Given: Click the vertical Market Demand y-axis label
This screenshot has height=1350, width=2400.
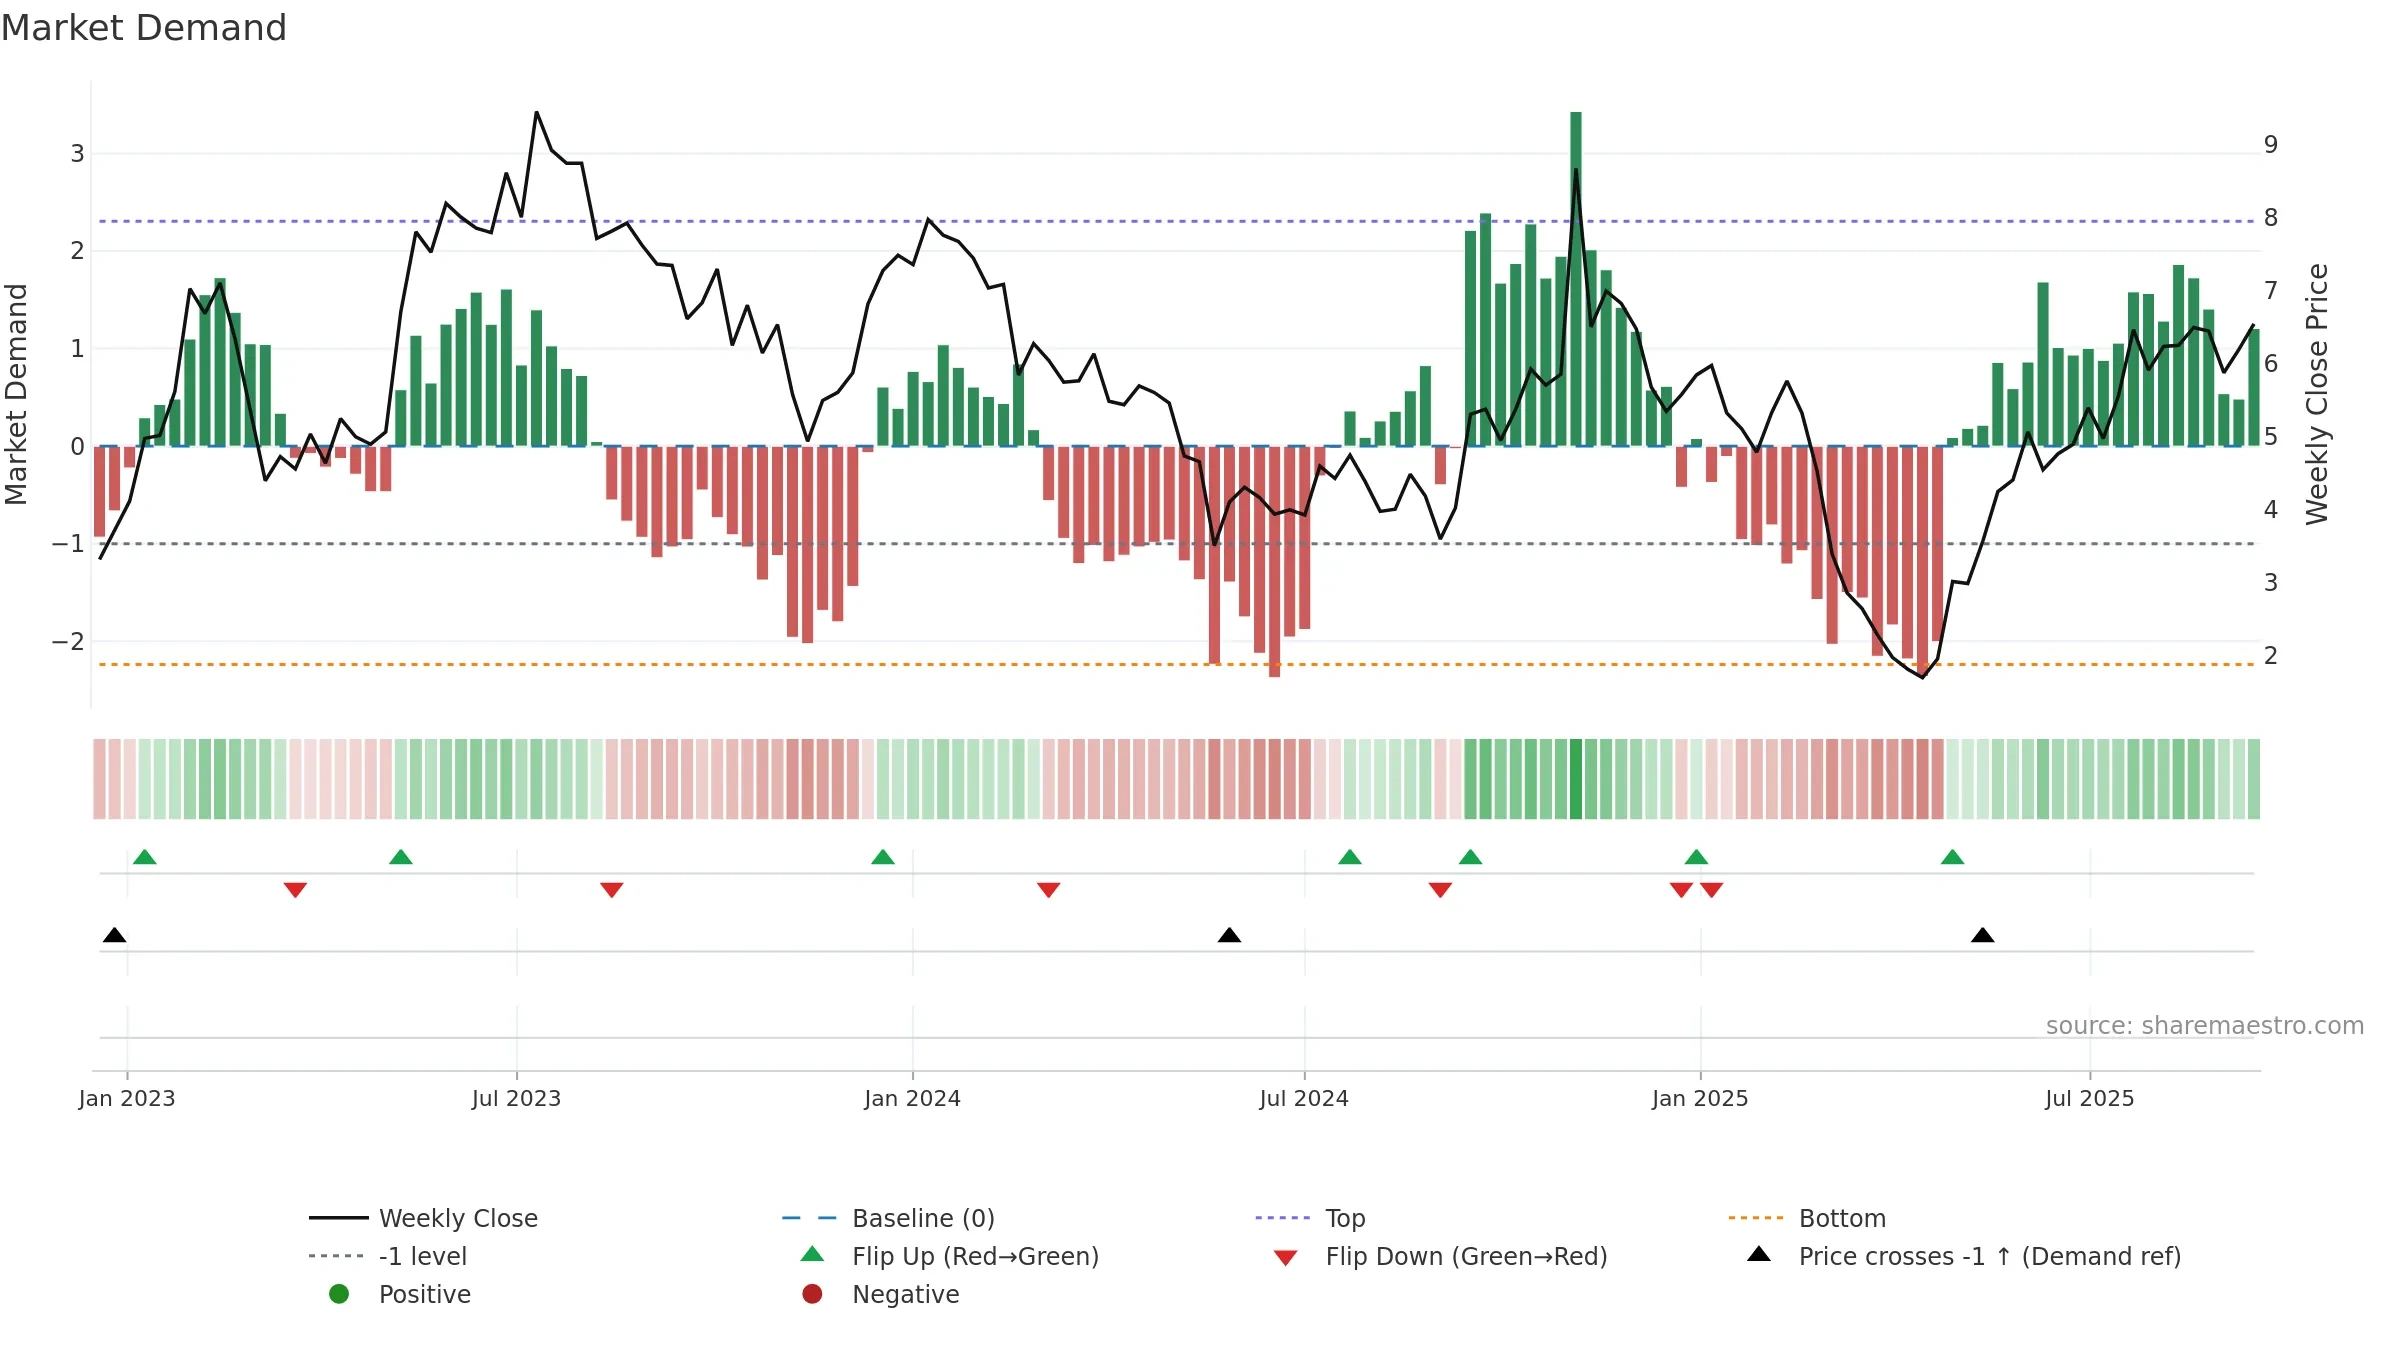Looking at the screenshot, I should 17,394.
